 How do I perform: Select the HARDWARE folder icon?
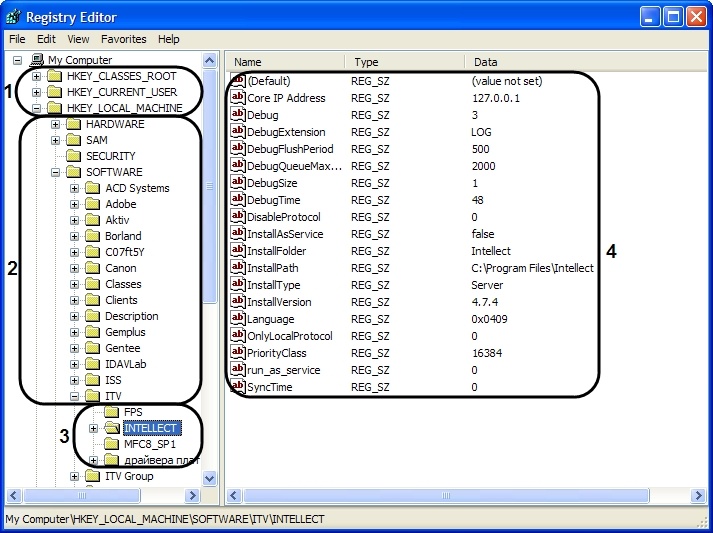pyautogui.click(x=73, y=124)
